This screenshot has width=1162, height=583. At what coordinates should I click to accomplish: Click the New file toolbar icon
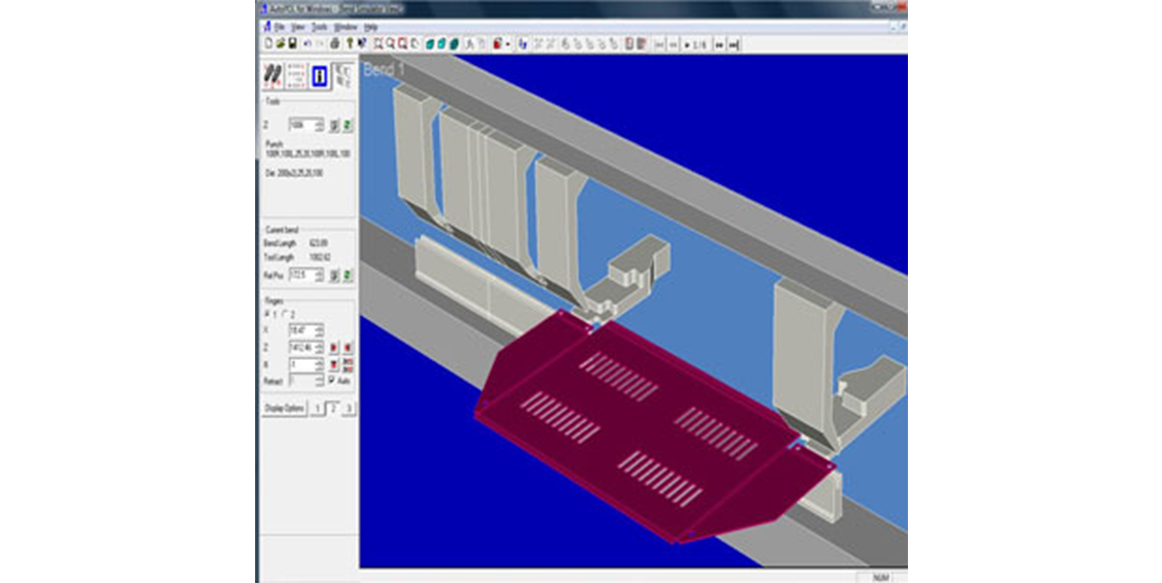pos(268,43)
